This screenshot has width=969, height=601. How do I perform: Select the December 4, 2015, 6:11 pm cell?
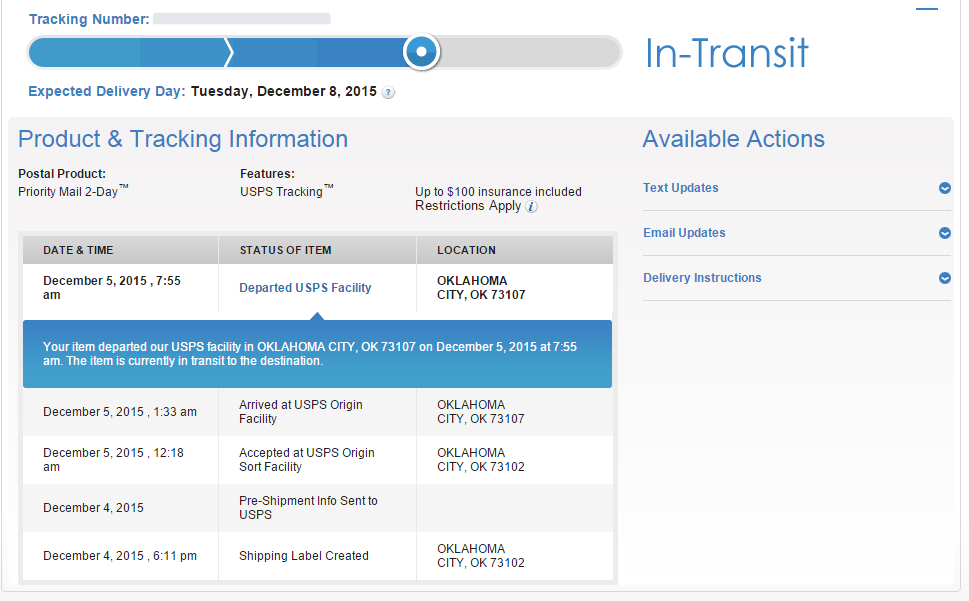click(x=120, y=556)
